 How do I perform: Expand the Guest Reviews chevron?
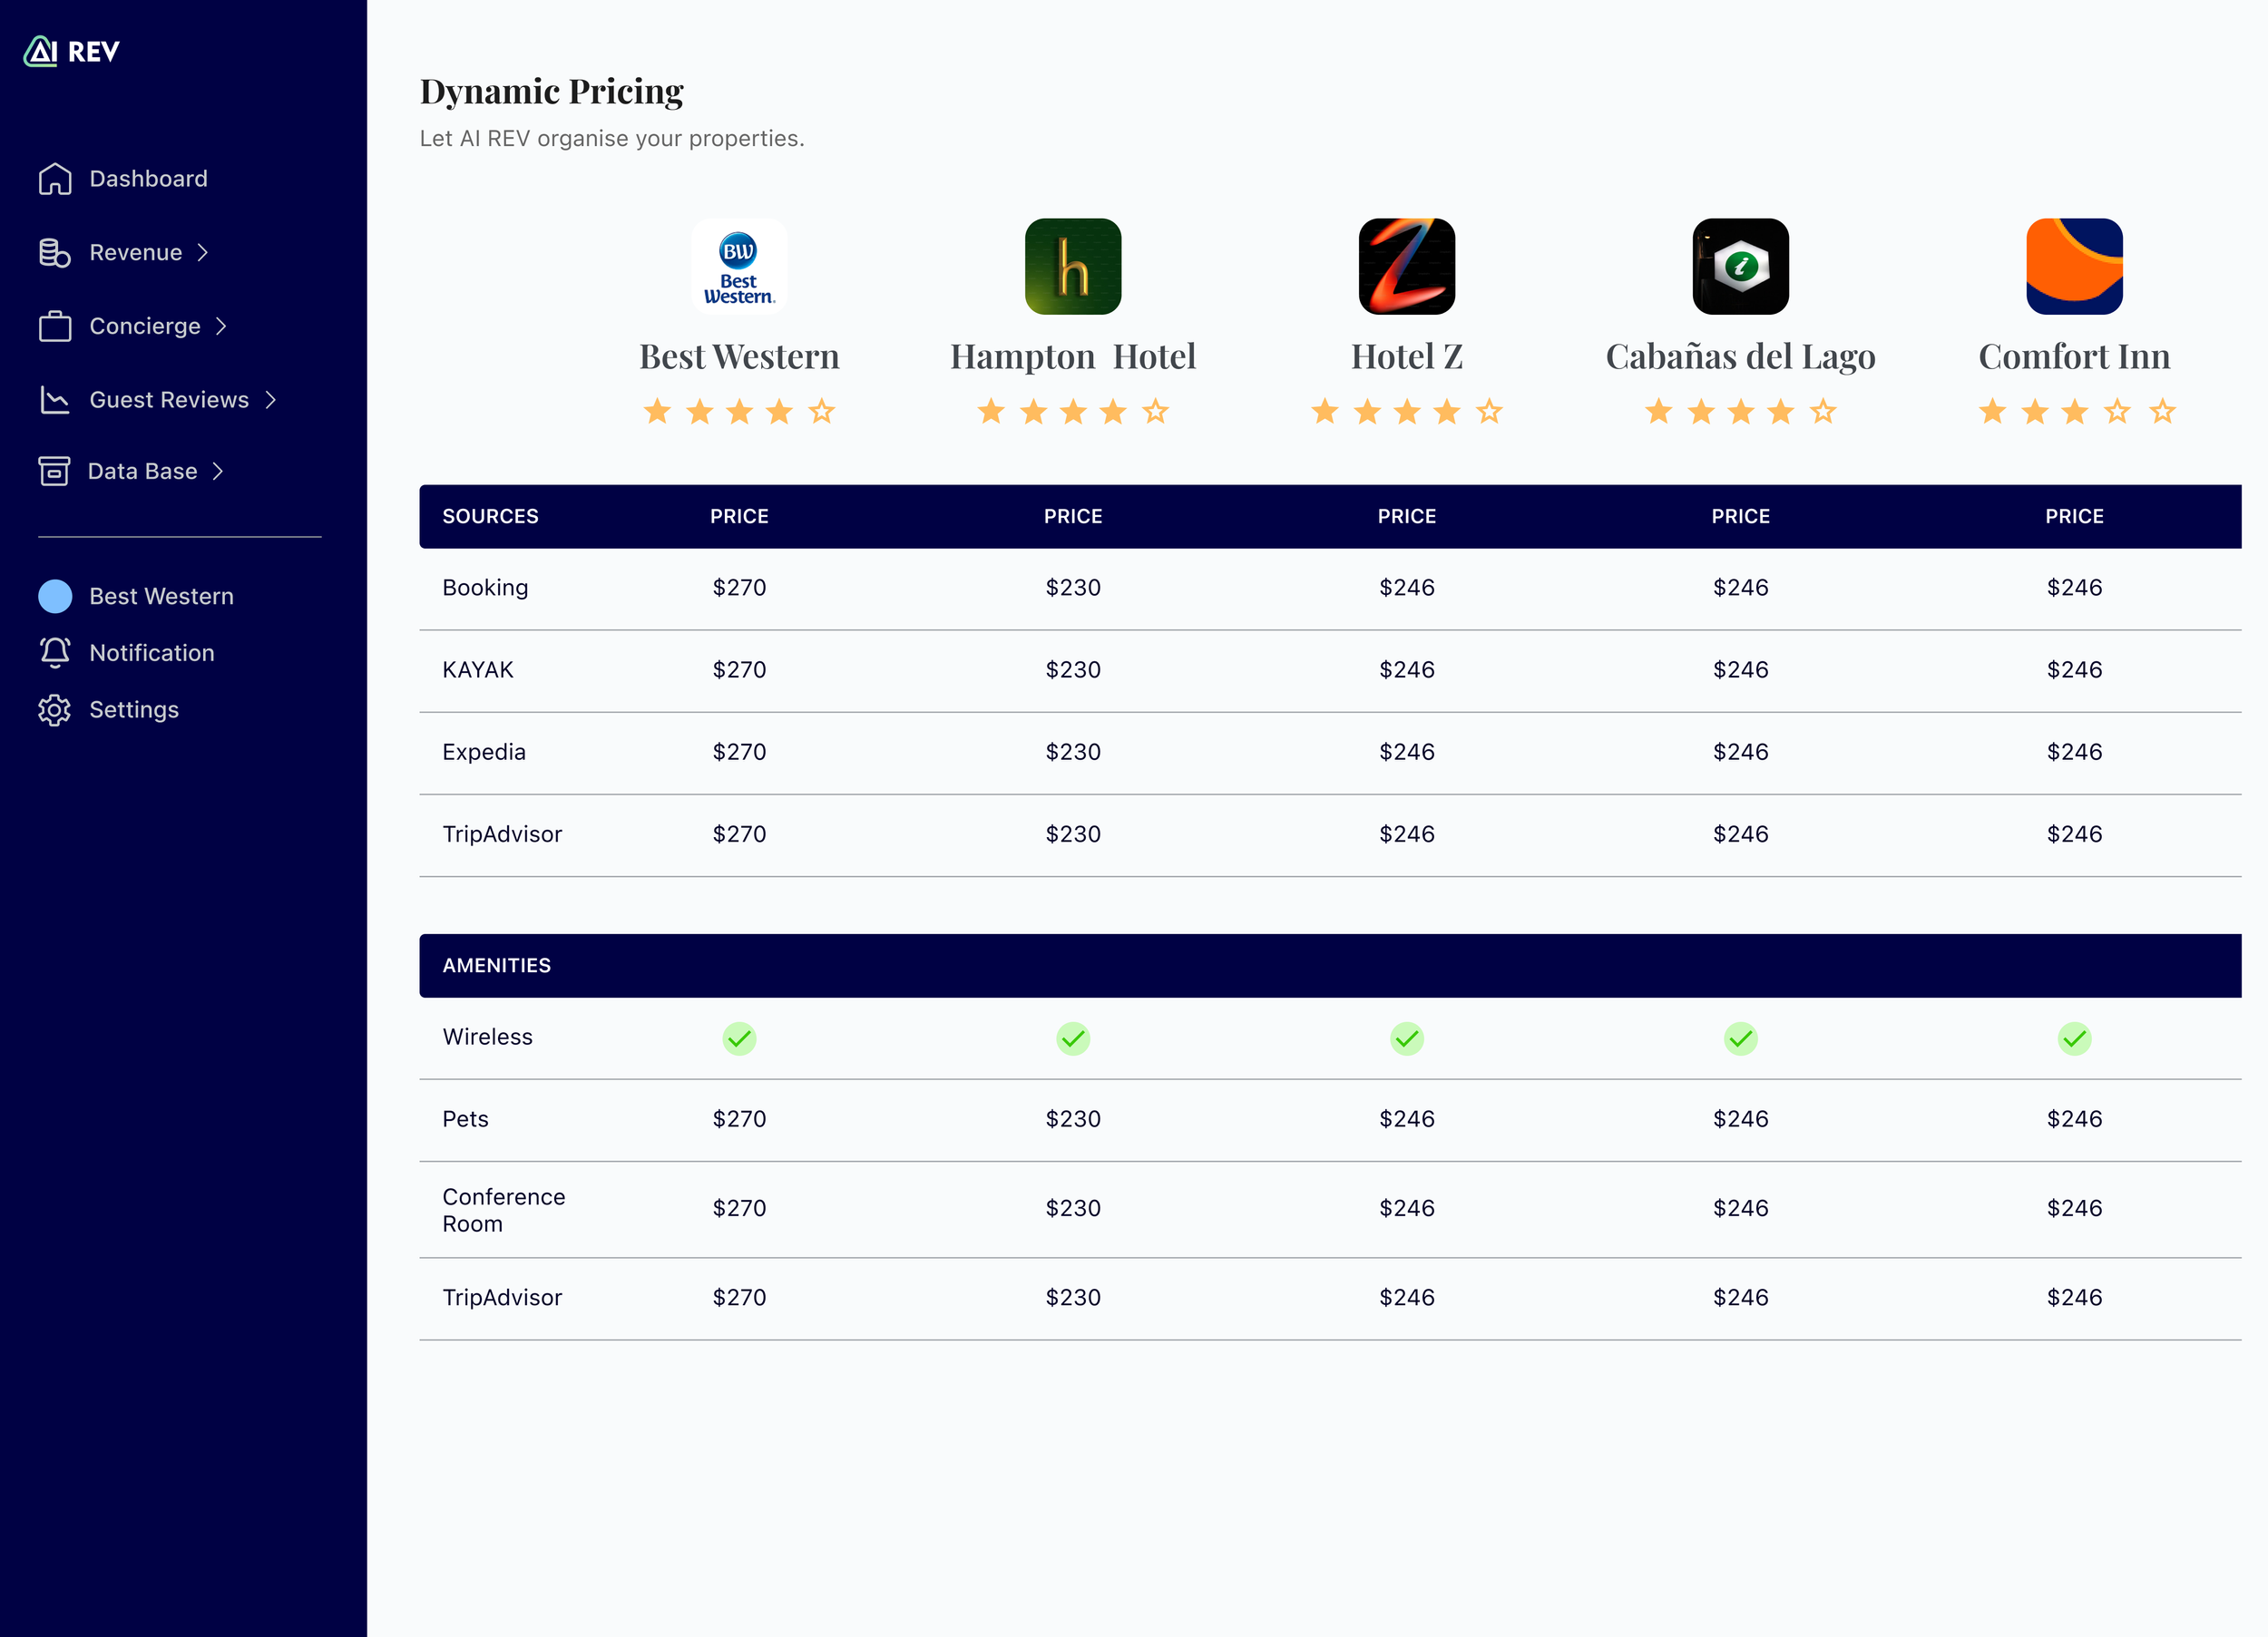click(x=270, y=400)
